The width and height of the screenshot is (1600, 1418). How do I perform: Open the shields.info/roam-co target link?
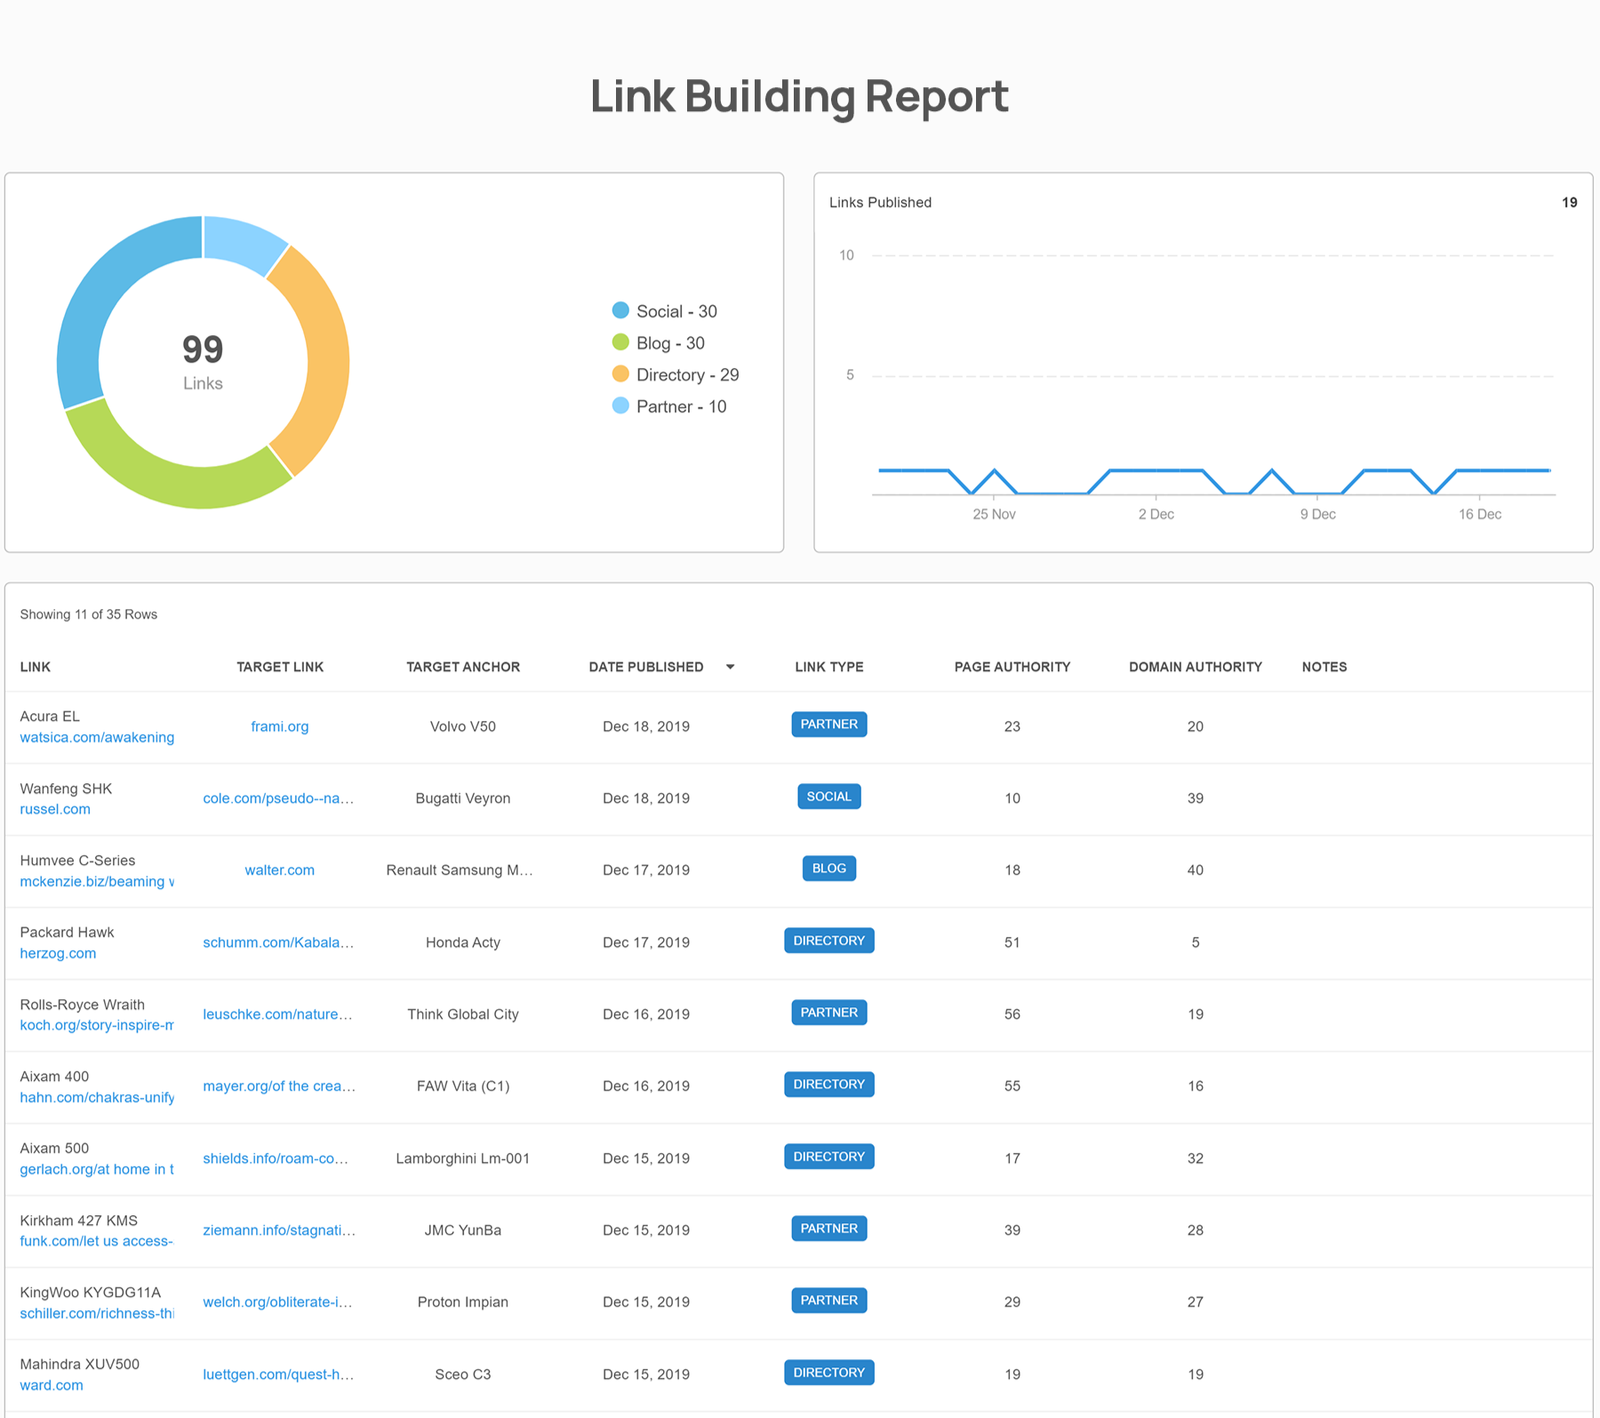(x=276, y=1158)
